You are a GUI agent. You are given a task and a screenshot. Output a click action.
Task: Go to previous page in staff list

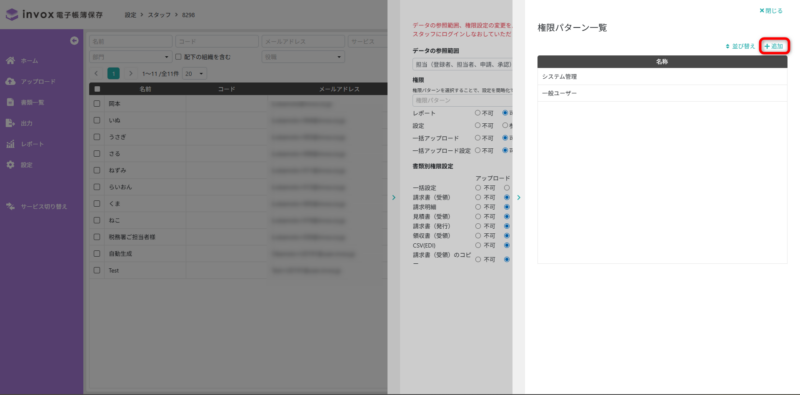click(x=96, y=73)
